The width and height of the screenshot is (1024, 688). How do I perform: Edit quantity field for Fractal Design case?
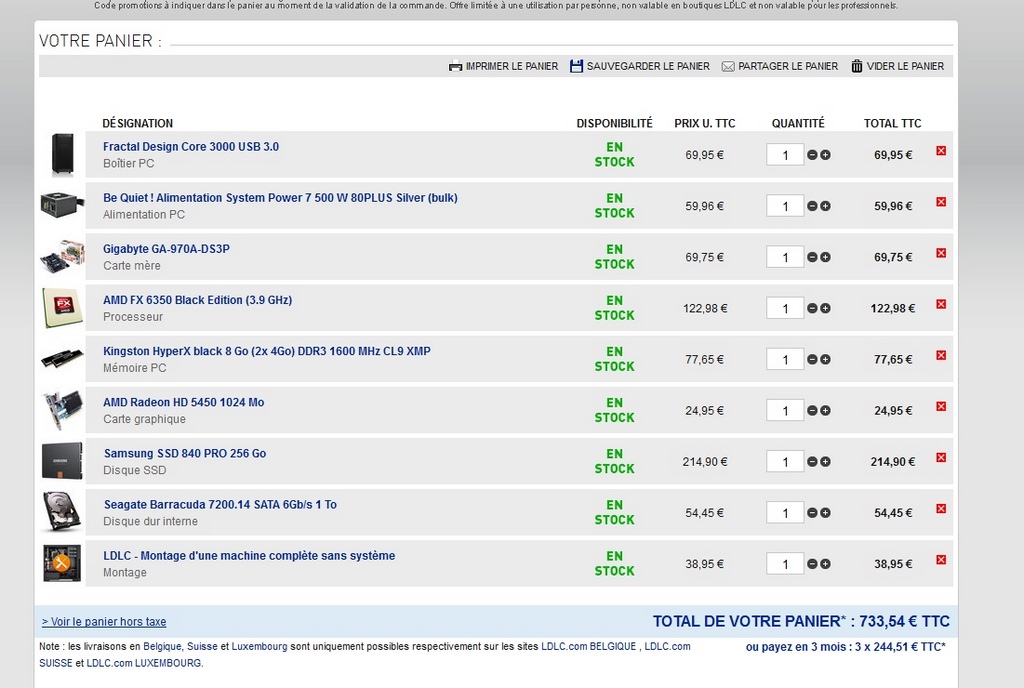pos(785,155)
